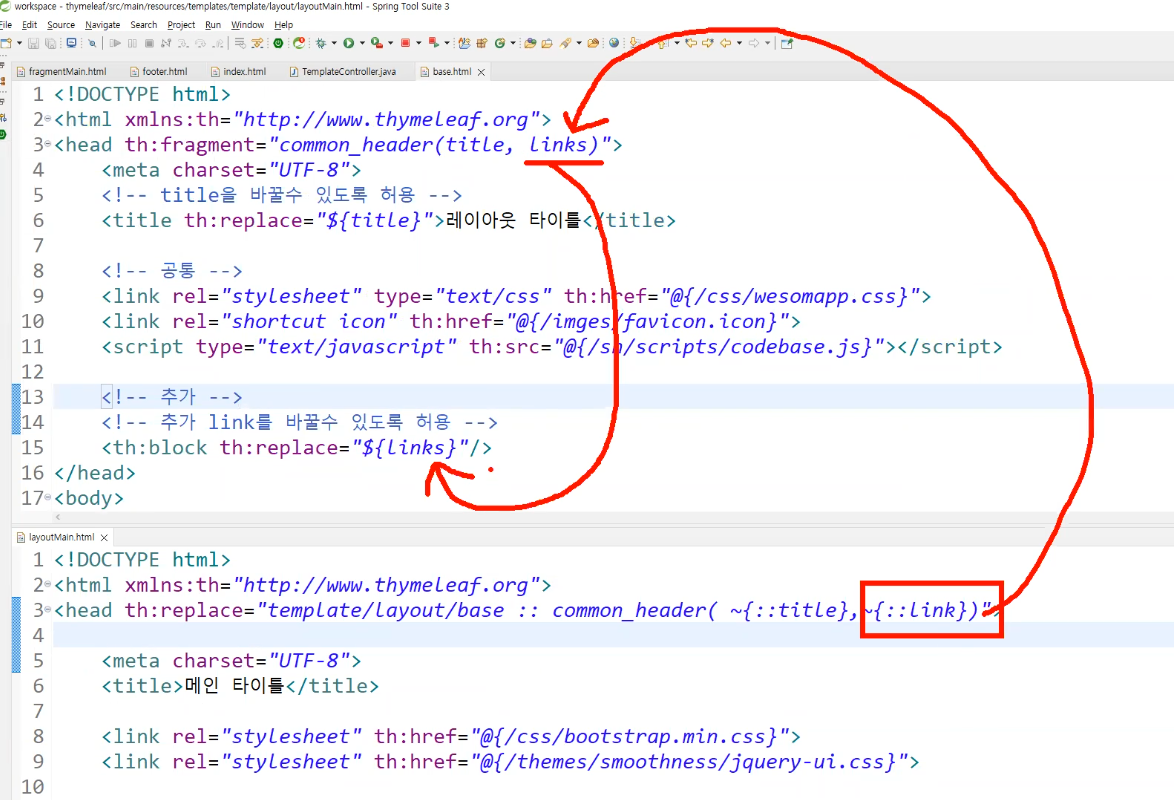This screenshot has width=1174, height=800.
Task: Open the Help menu
Action: point(283,25)
